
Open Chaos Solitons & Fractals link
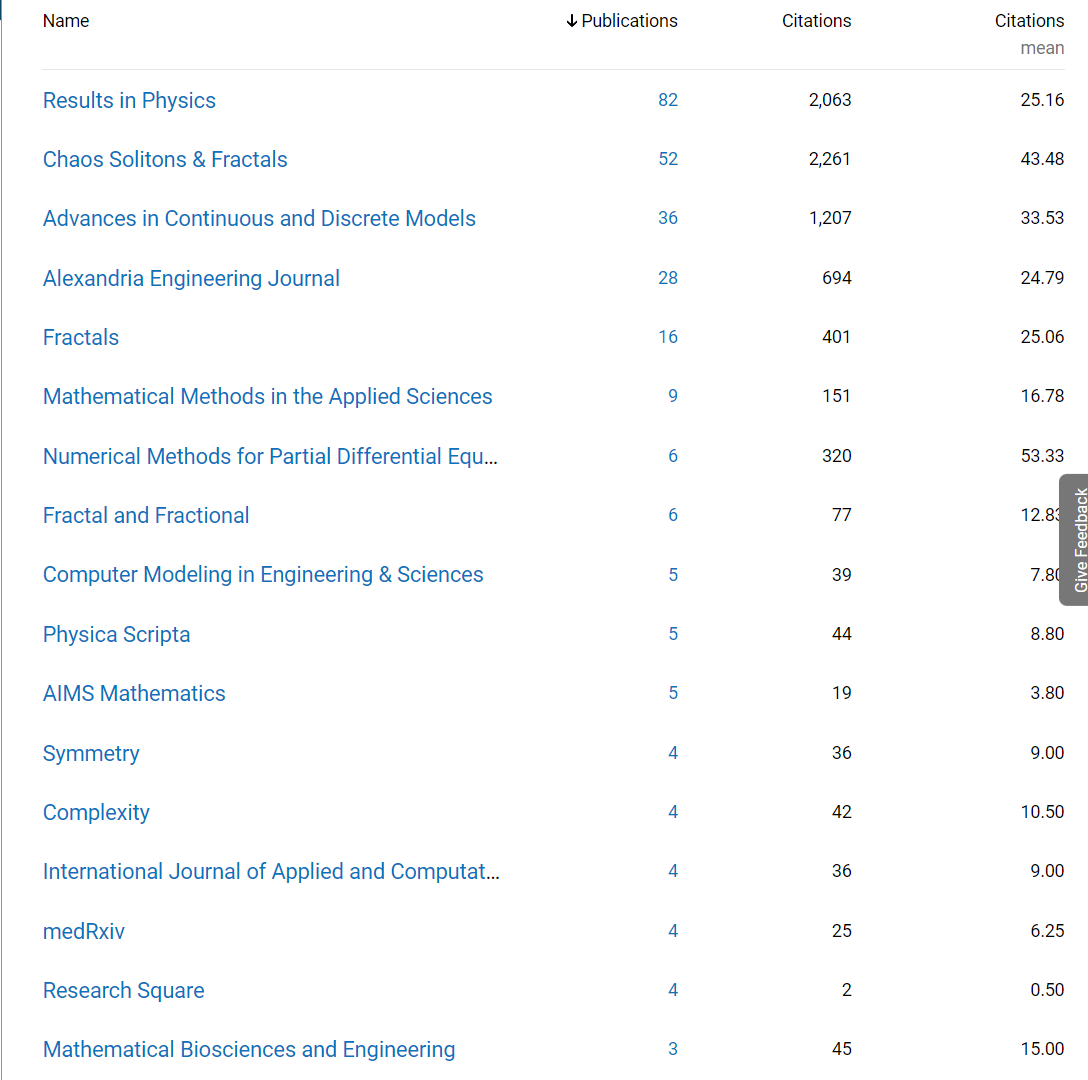165,159
